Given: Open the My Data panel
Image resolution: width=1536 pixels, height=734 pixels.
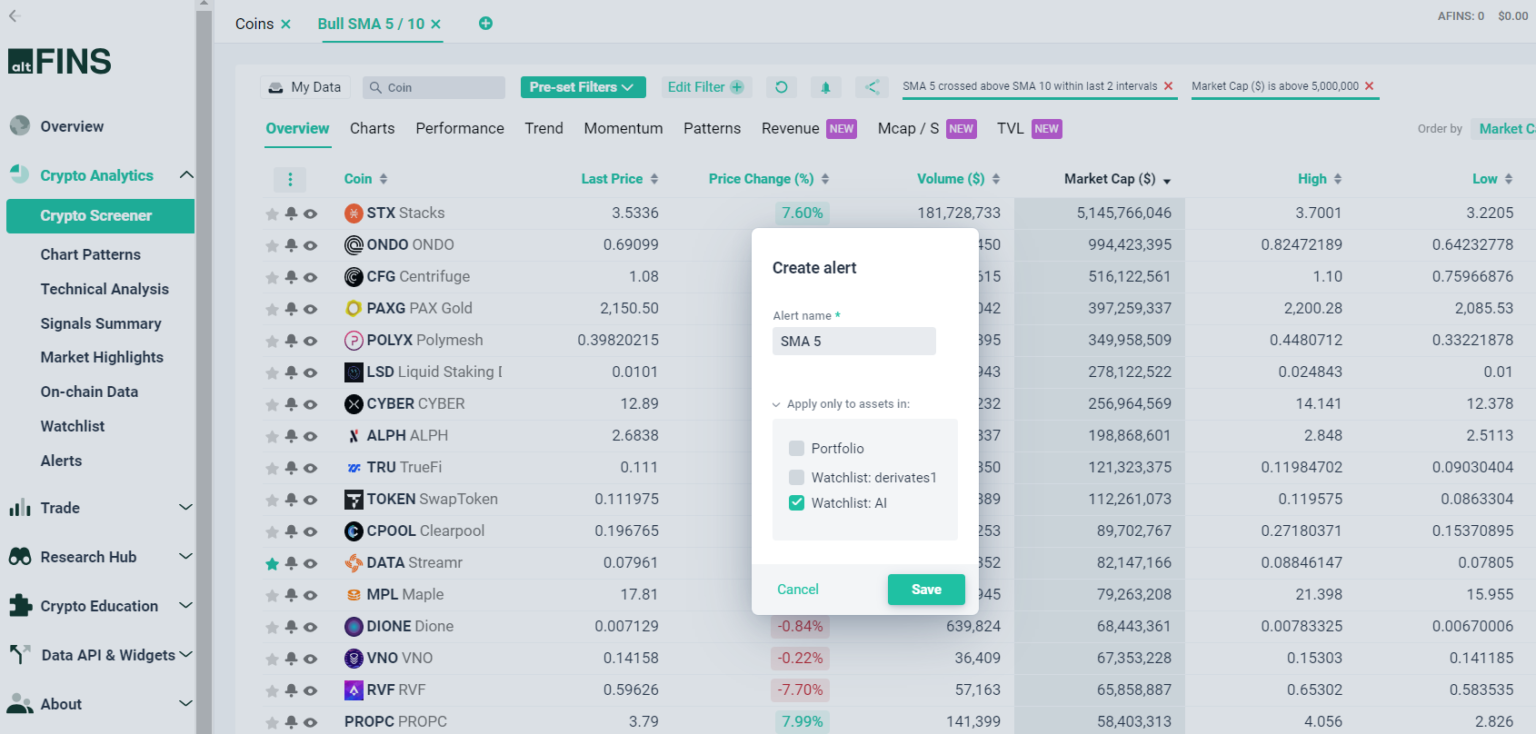Looking at the screenshot, I should 304,87.
